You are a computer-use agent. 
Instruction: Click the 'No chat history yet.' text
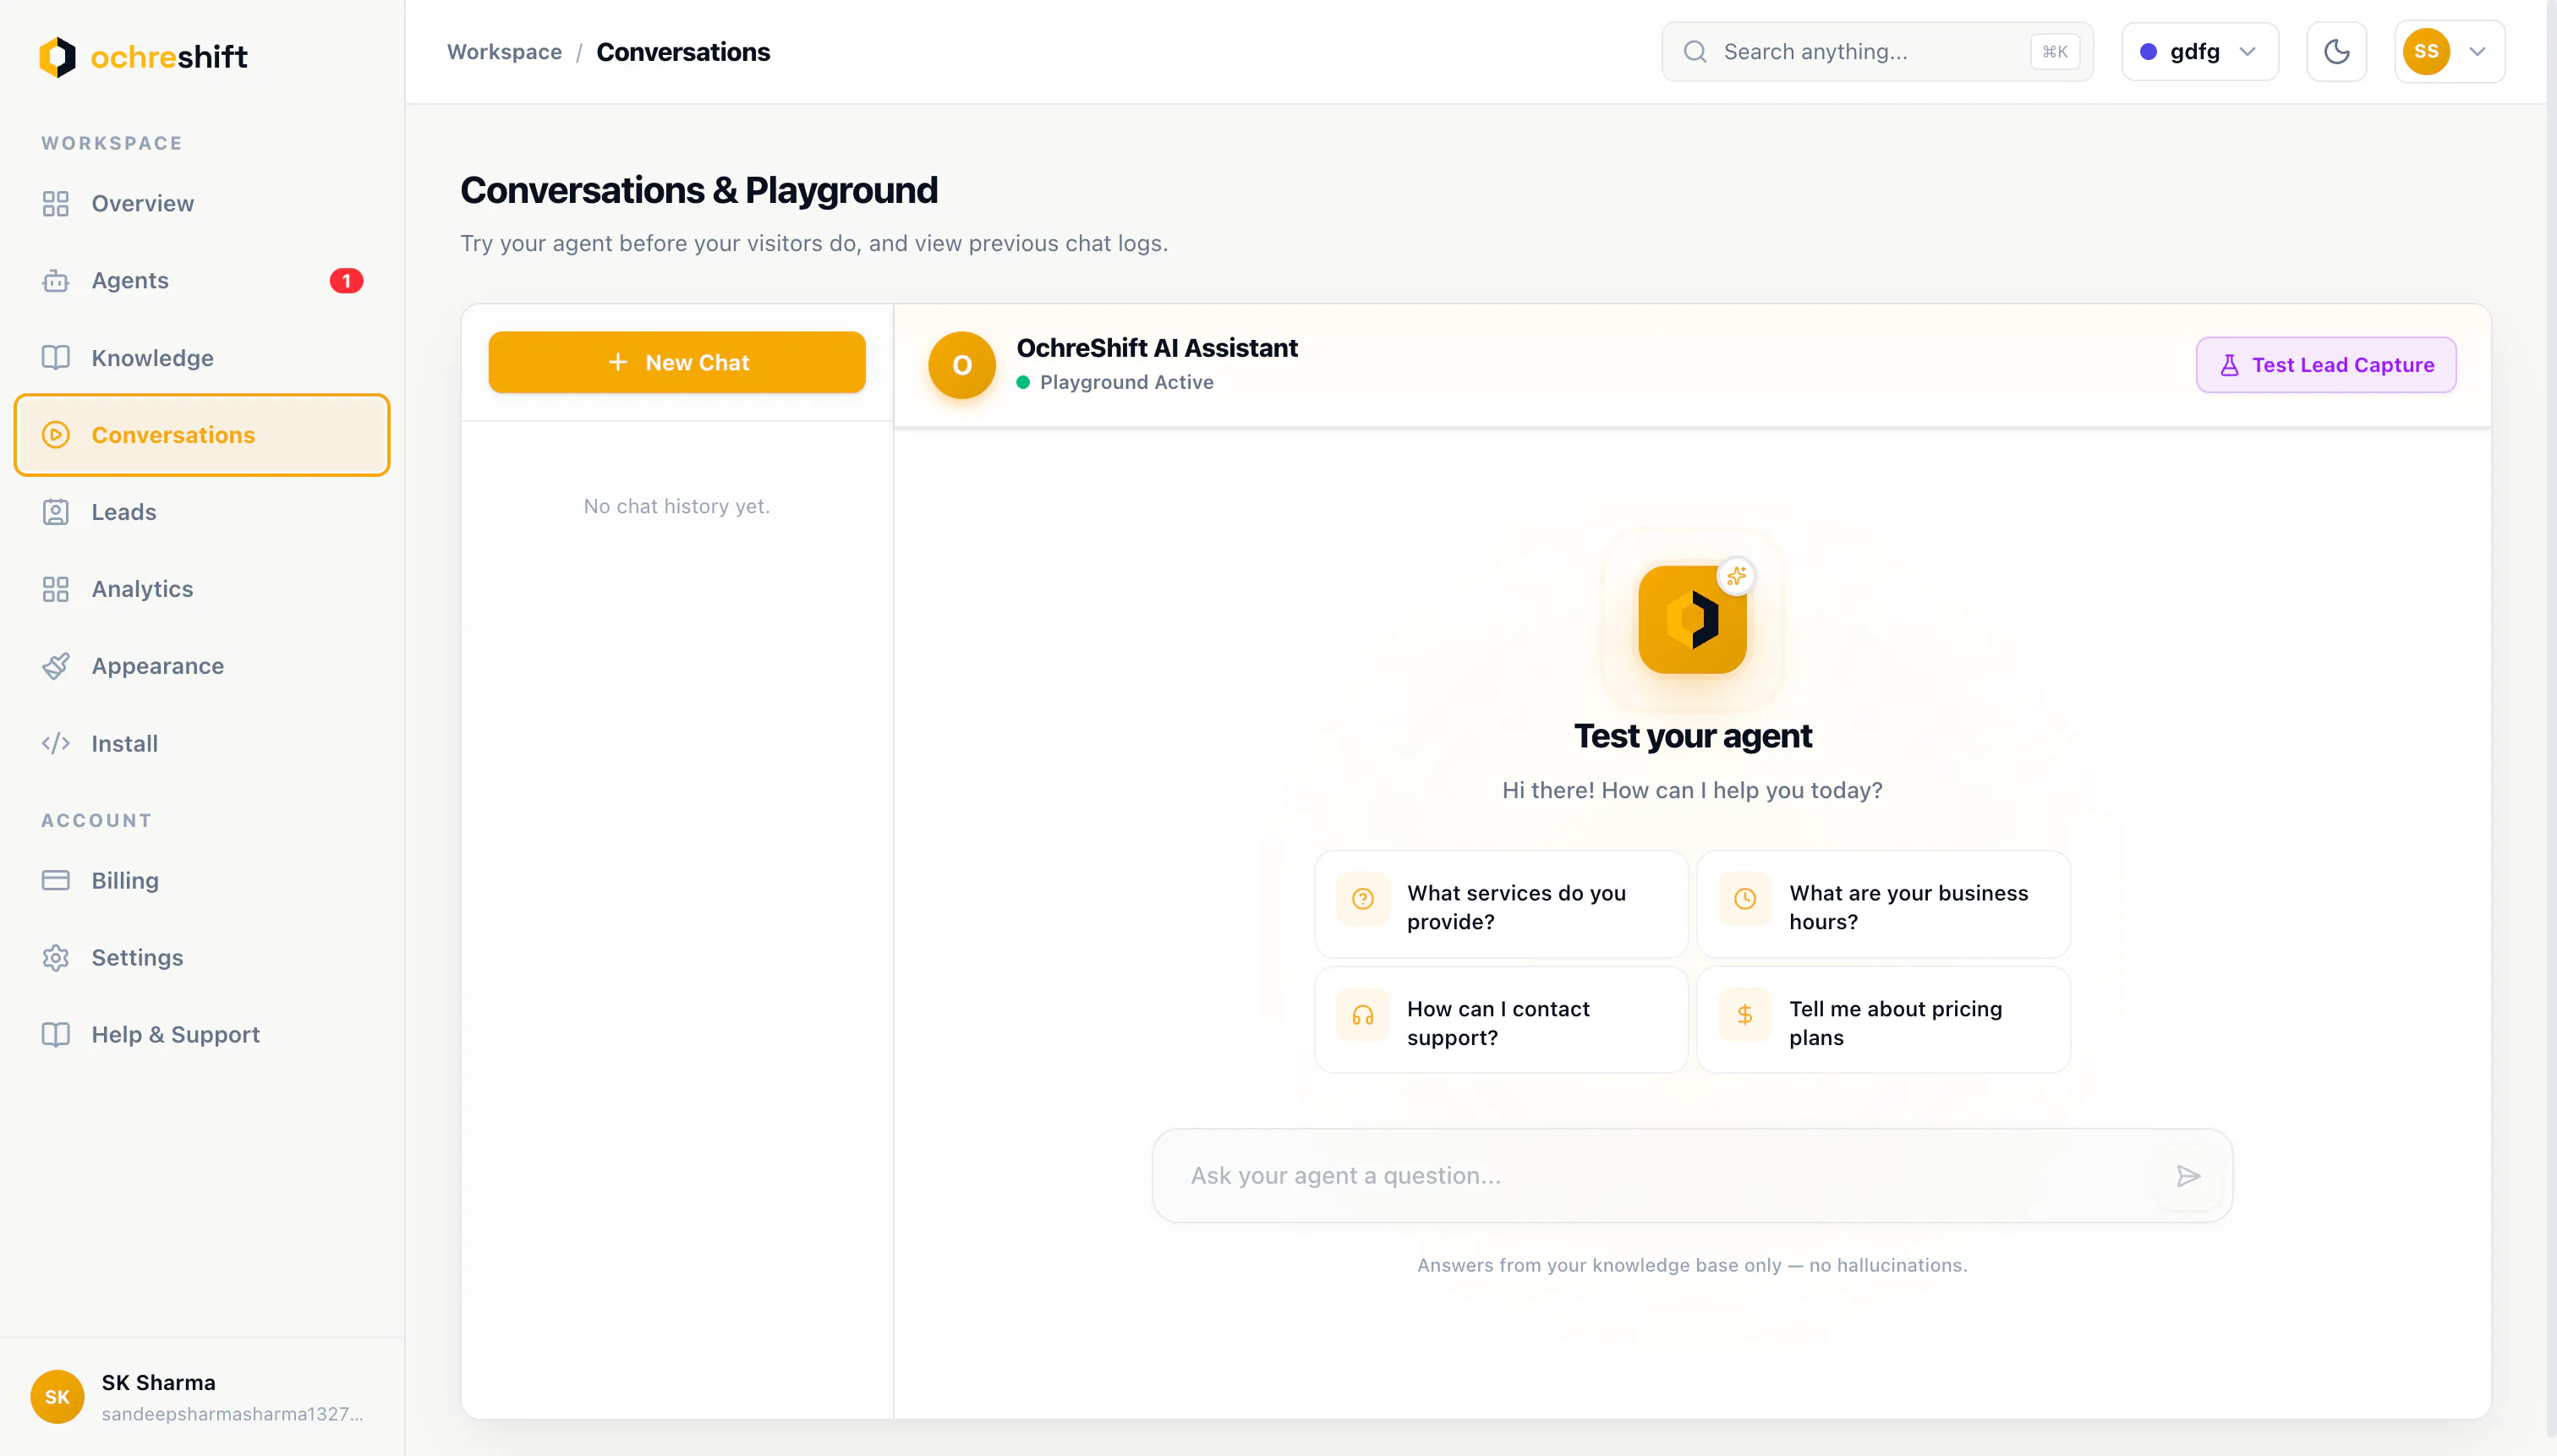tap(677, 507)
